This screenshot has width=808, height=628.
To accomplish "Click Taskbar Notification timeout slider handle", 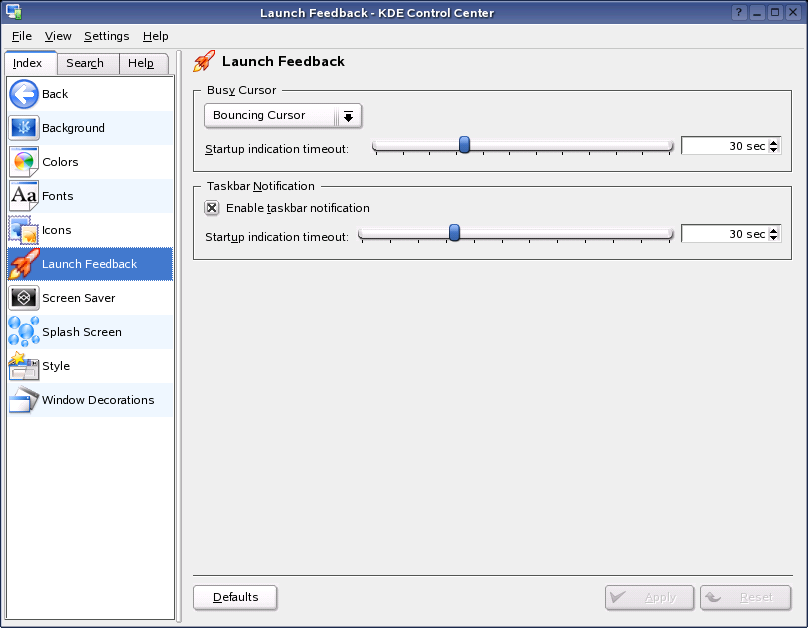I will 454,233.
